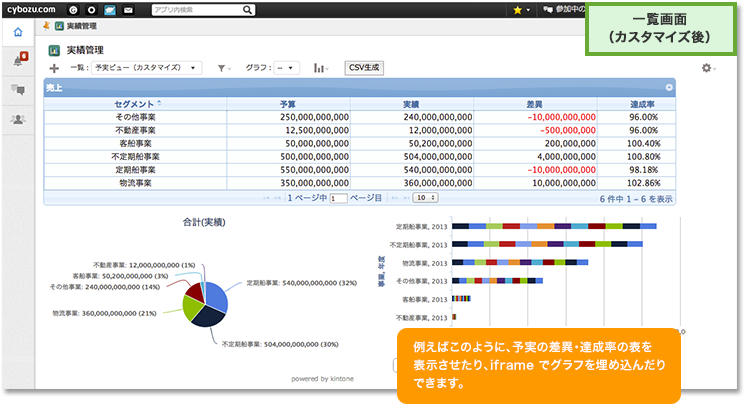Screen dimensions: 745x414
Task: Open notifications bell in sidebar
Action: coord(18,61)
